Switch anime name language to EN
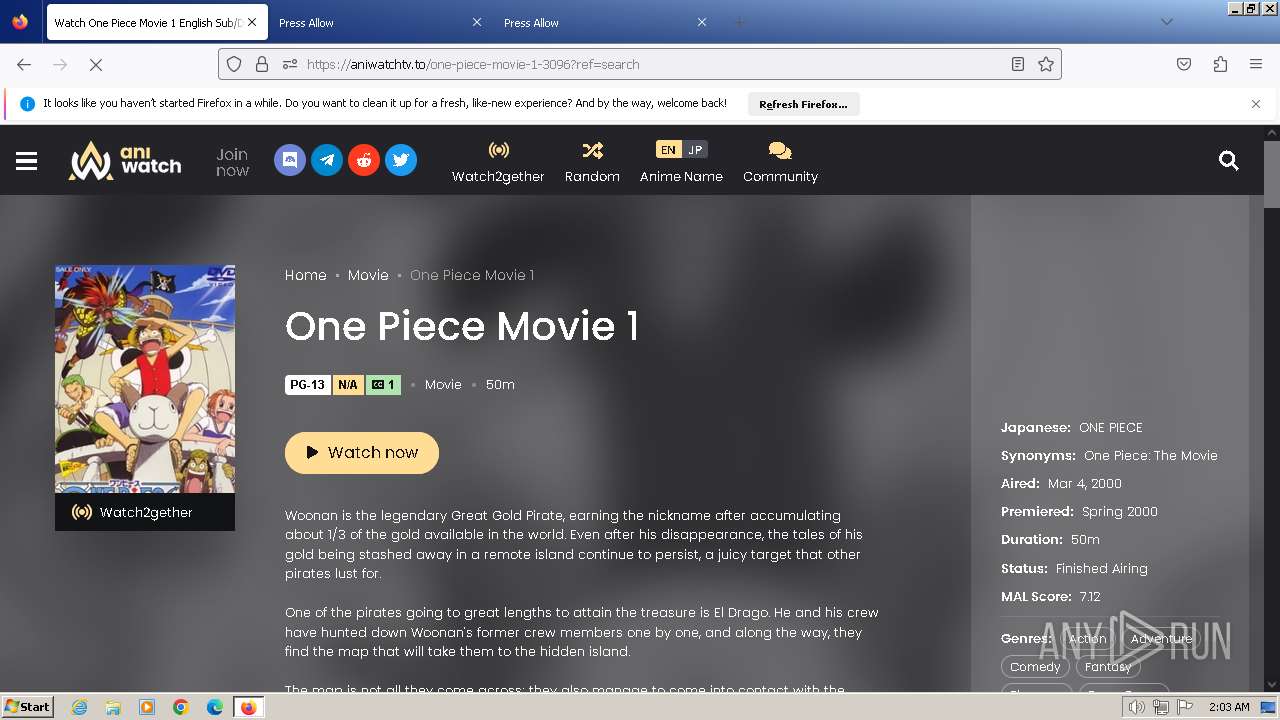 668,150
